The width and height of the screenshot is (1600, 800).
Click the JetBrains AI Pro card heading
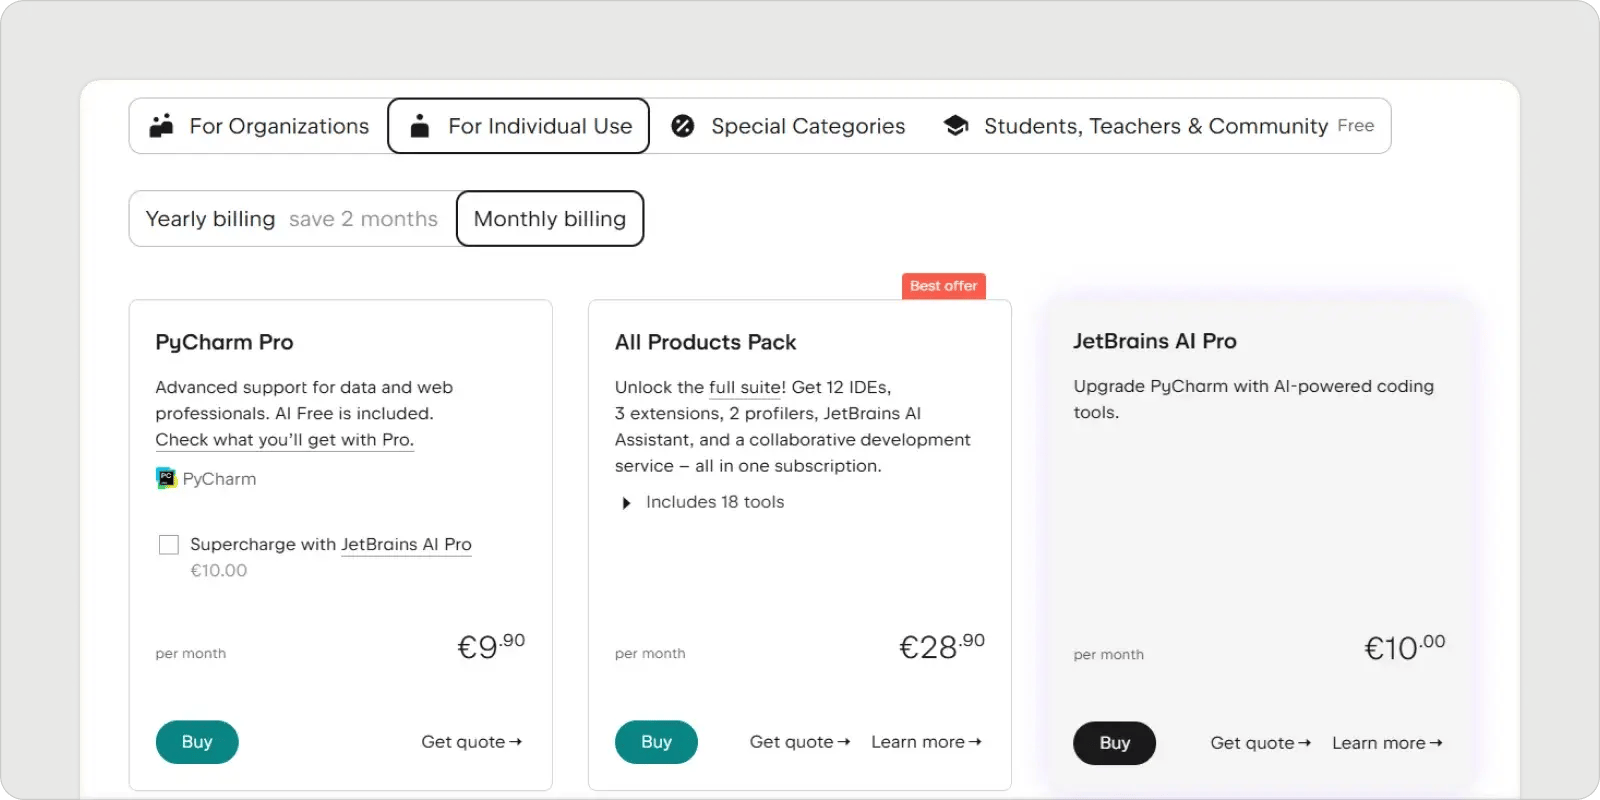[x=1155, y=341]
